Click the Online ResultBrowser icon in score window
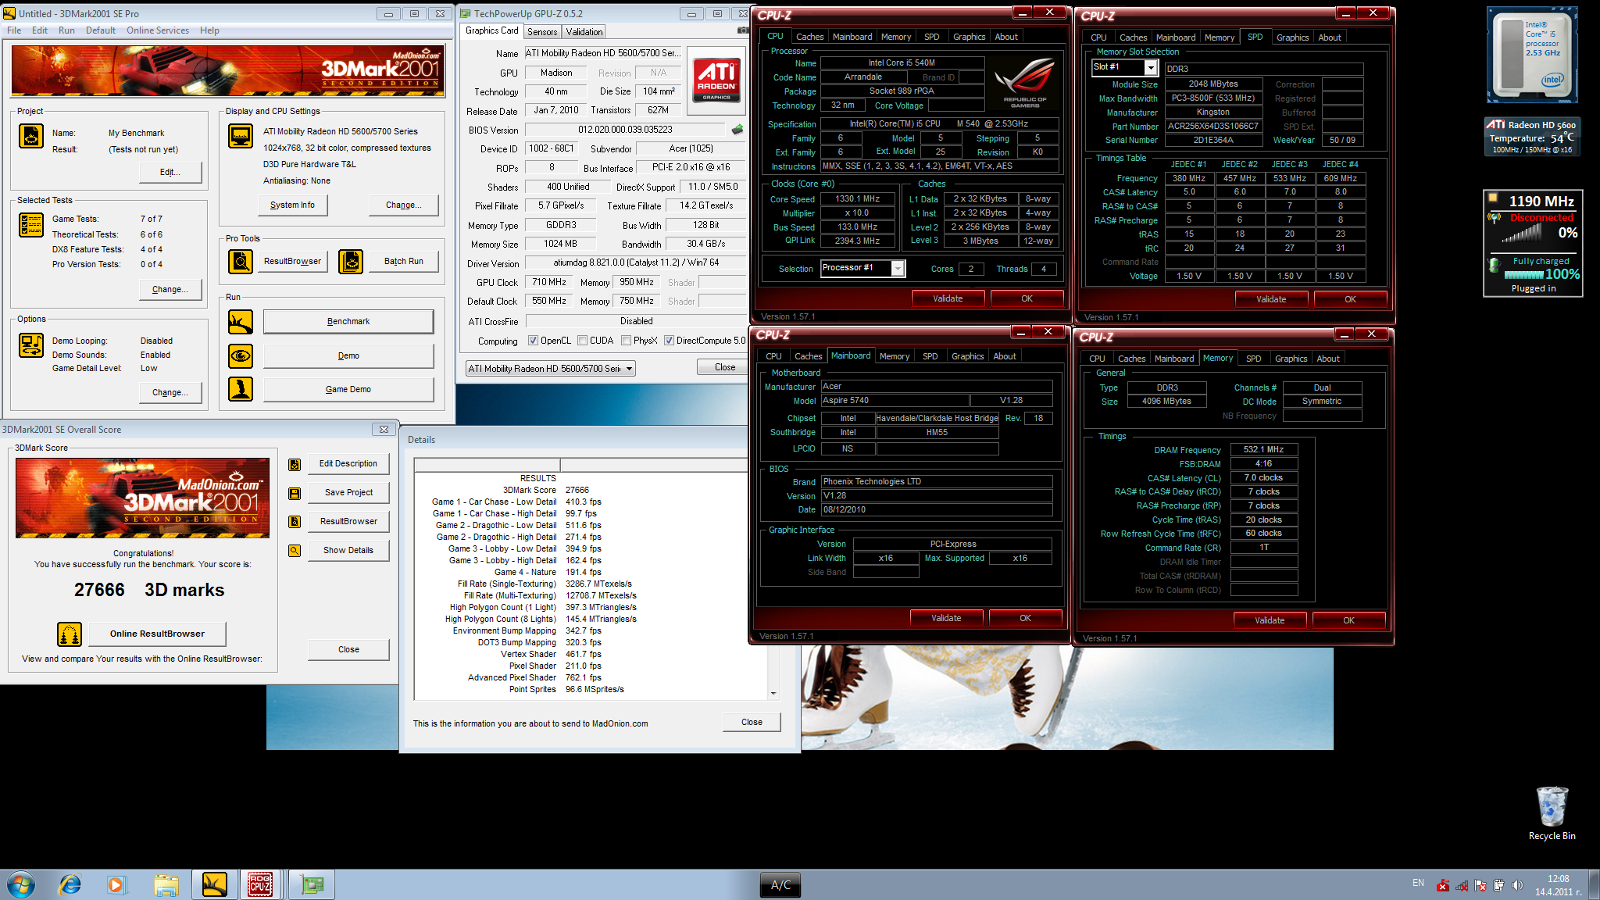Screen dimensions: 1600x900 [69, 634]
